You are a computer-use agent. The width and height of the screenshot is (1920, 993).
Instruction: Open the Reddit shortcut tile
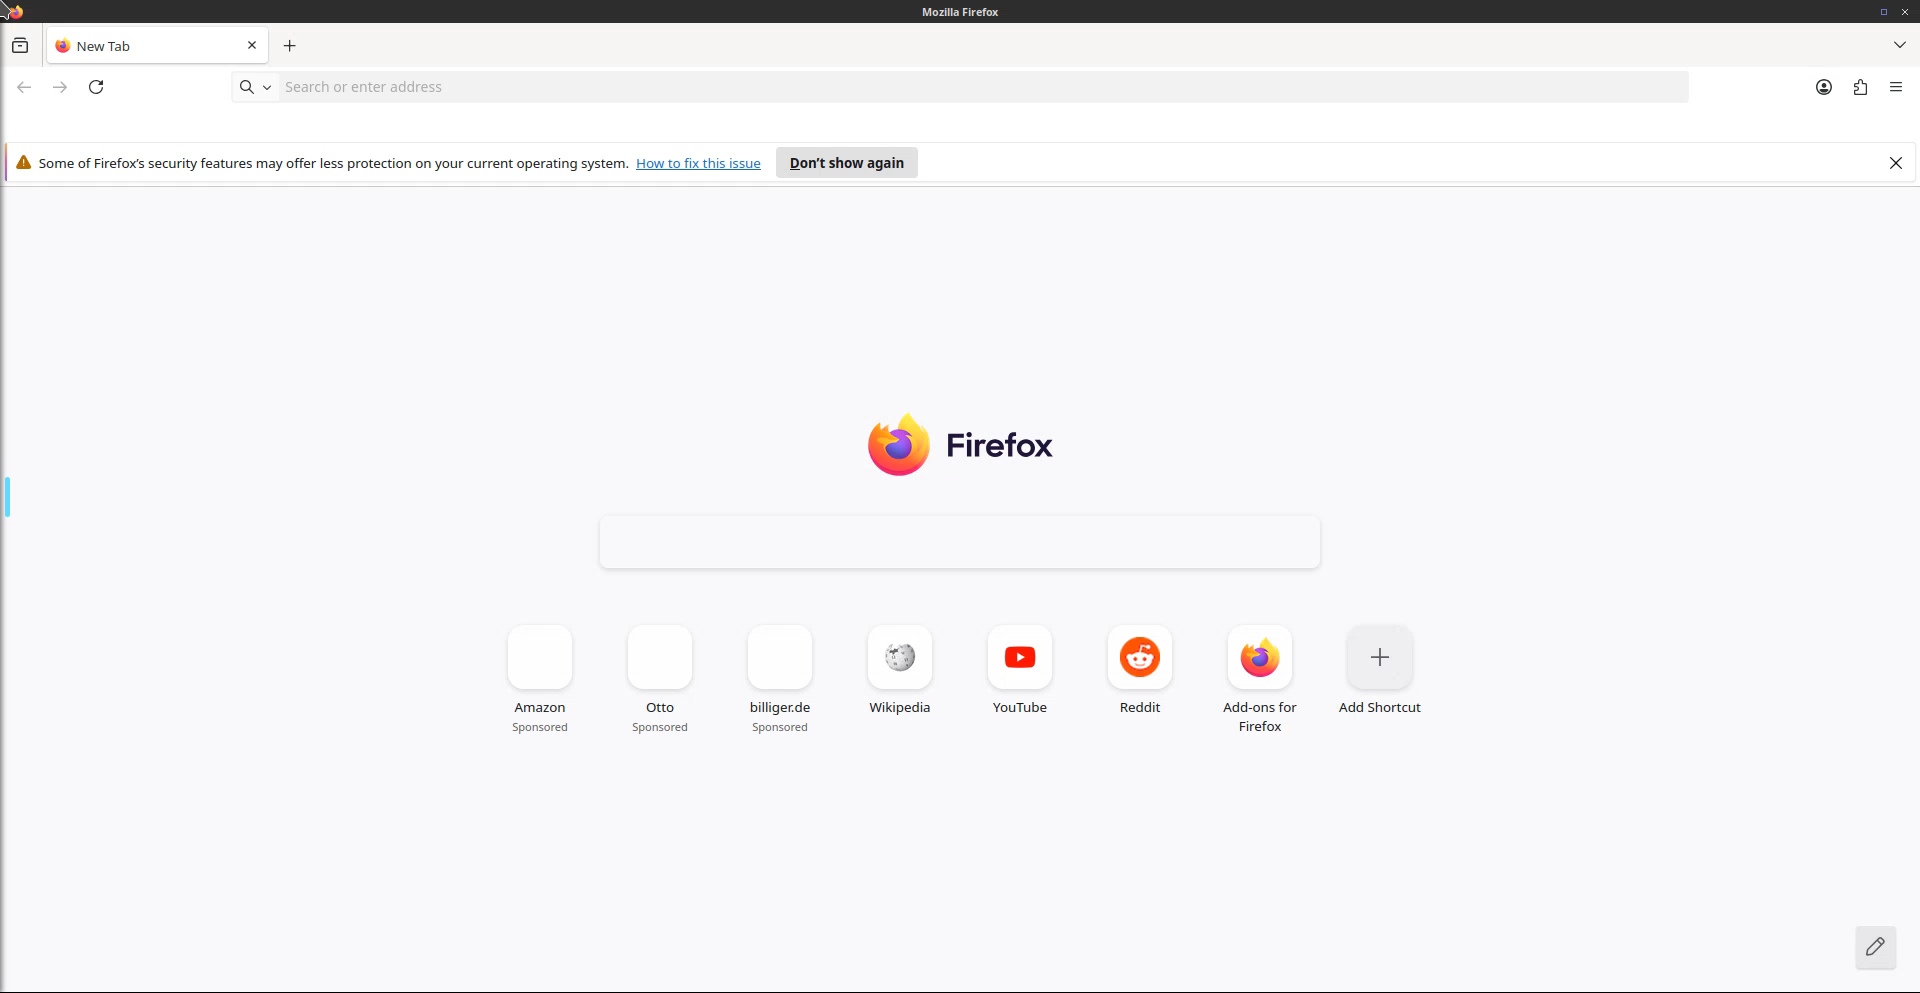pyautogui.click(x=1140, y=658)
